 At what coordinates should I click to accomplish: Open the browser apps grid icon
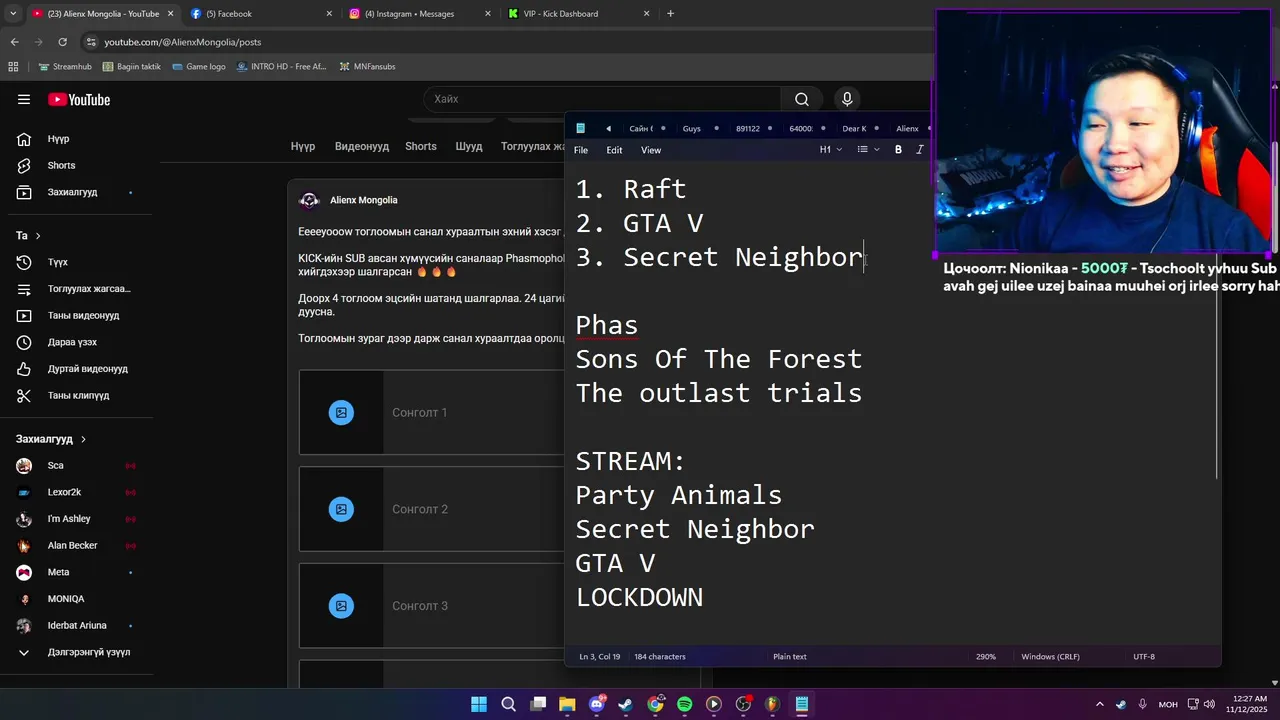click(13, 66)
